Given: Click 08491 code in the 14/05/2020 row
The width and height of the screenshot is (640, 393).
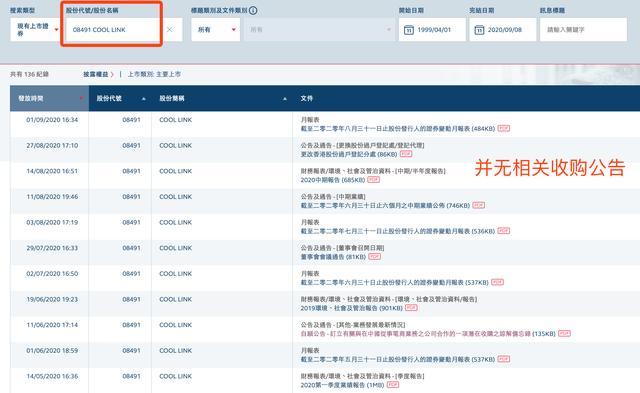Looking at the screenshot, I should [x=131, y=376].
